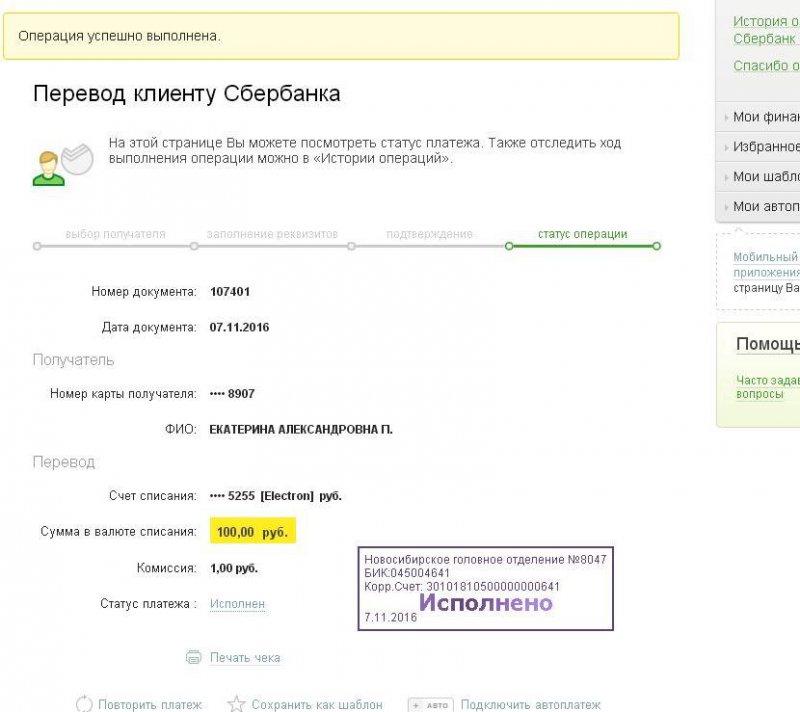
Task: Click the first grey step marker circle
Action: (x=37, y=246)
